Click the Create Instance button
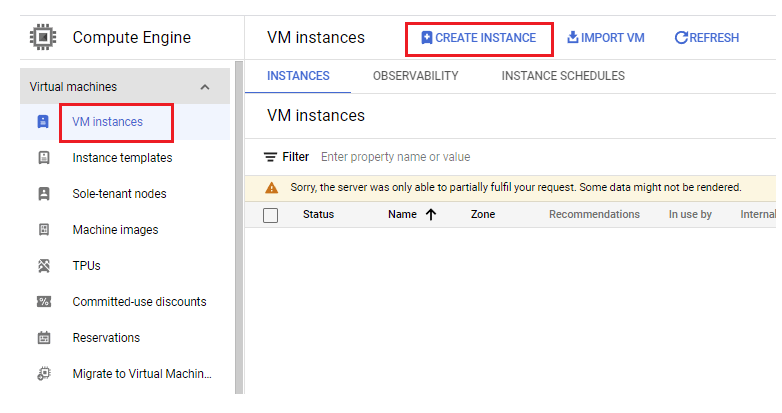782x413 pixels. [479, 38]
